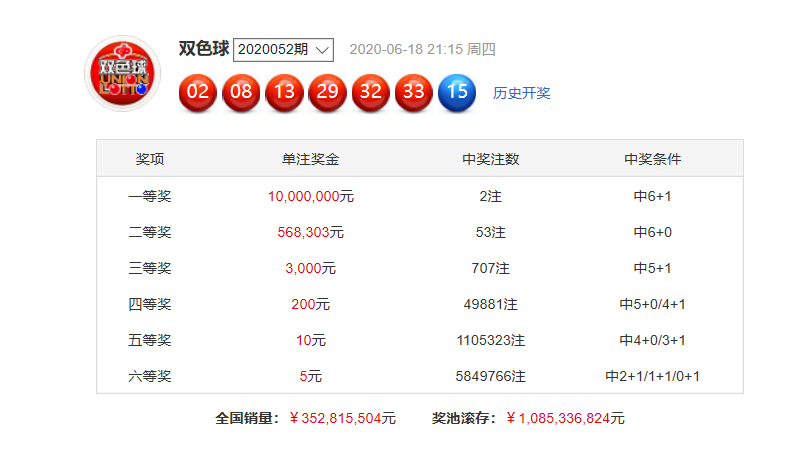
Task: Click the ￥1,085,336,824元 jackpot figure
Action: tap(565, 419)
